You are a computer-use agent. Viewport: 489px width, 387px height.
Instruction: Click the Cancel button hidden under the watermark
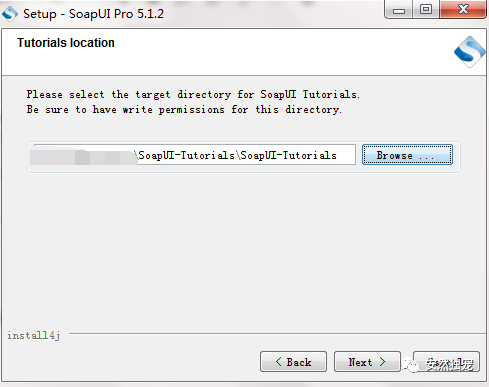click(x=446, y=361)
